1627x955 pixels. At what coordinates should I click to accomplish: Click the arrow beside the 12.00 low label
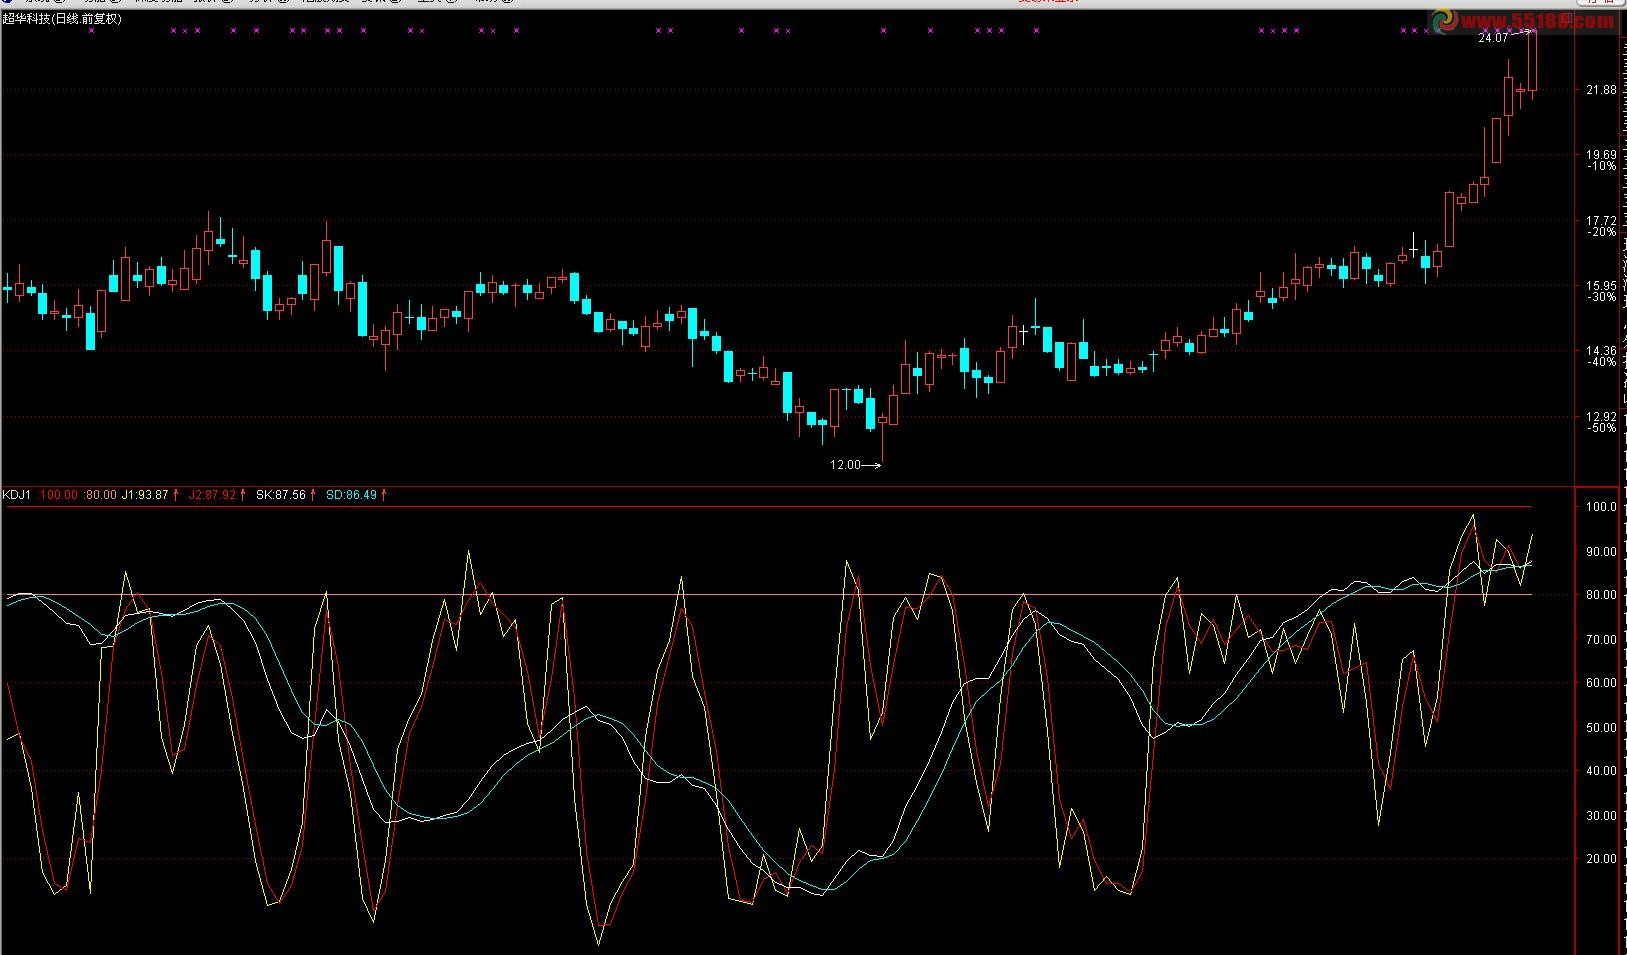[x=871, y=465]
